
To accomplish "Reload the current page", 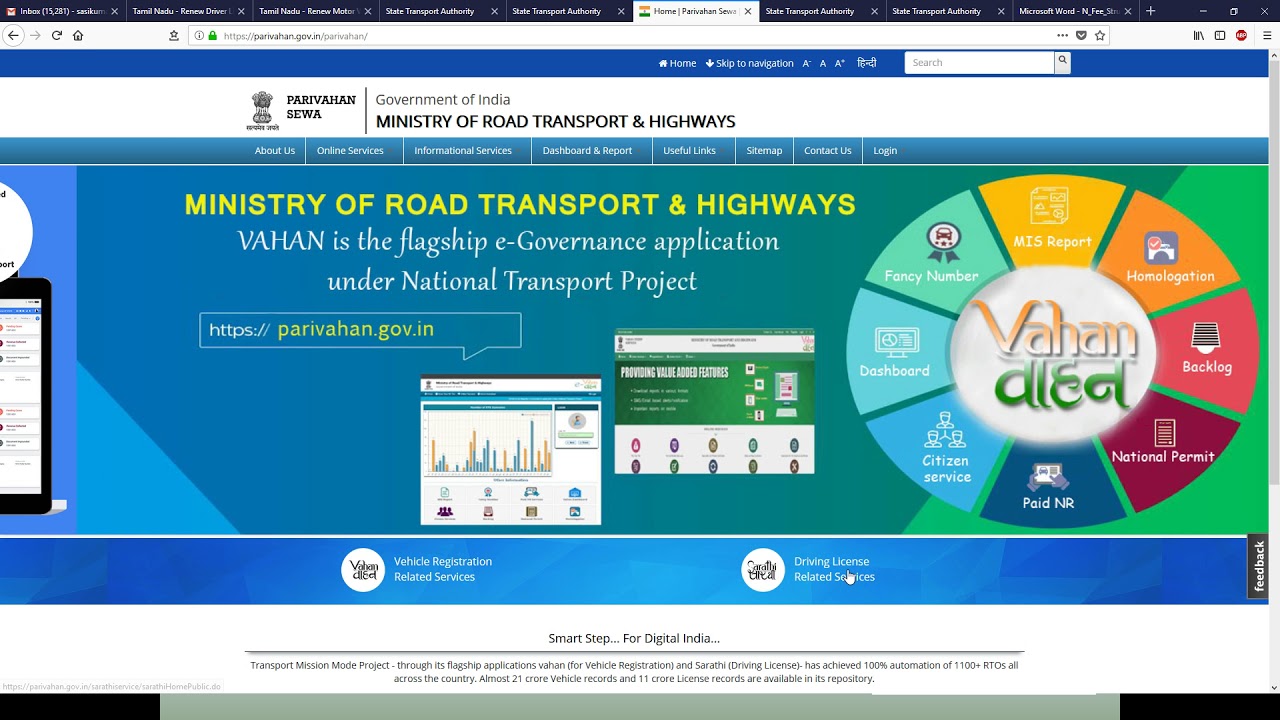I will coord(57,35).
